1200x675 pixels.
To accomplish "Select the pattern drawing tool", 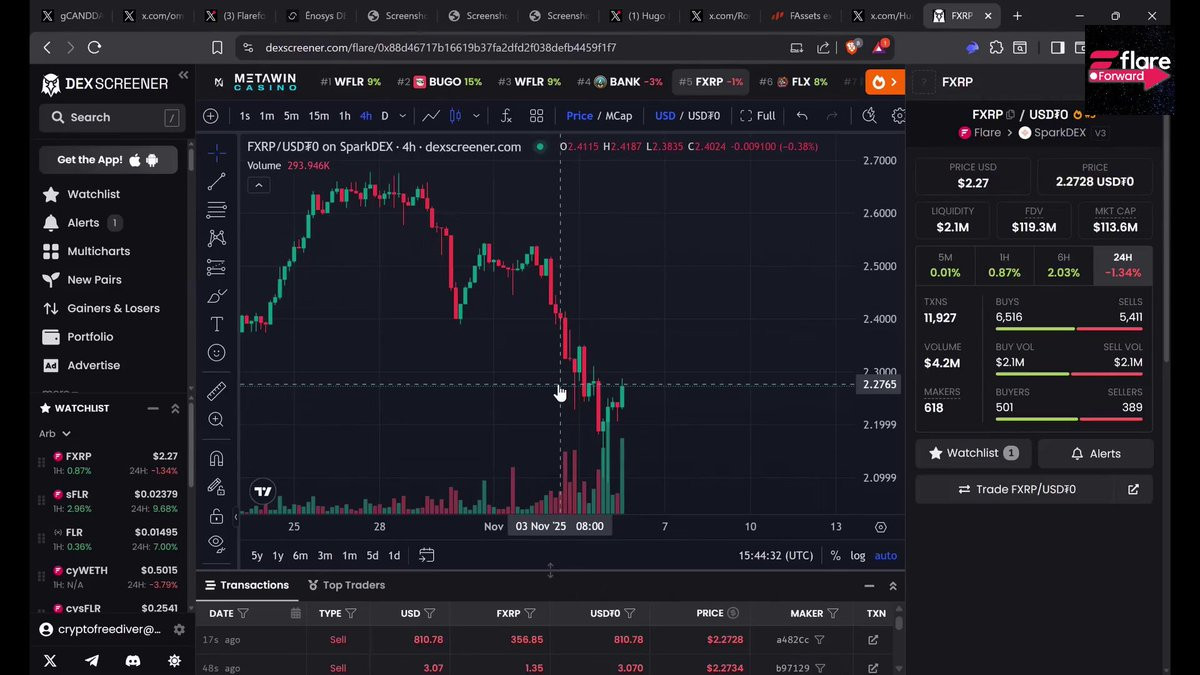I will point(216,238).
